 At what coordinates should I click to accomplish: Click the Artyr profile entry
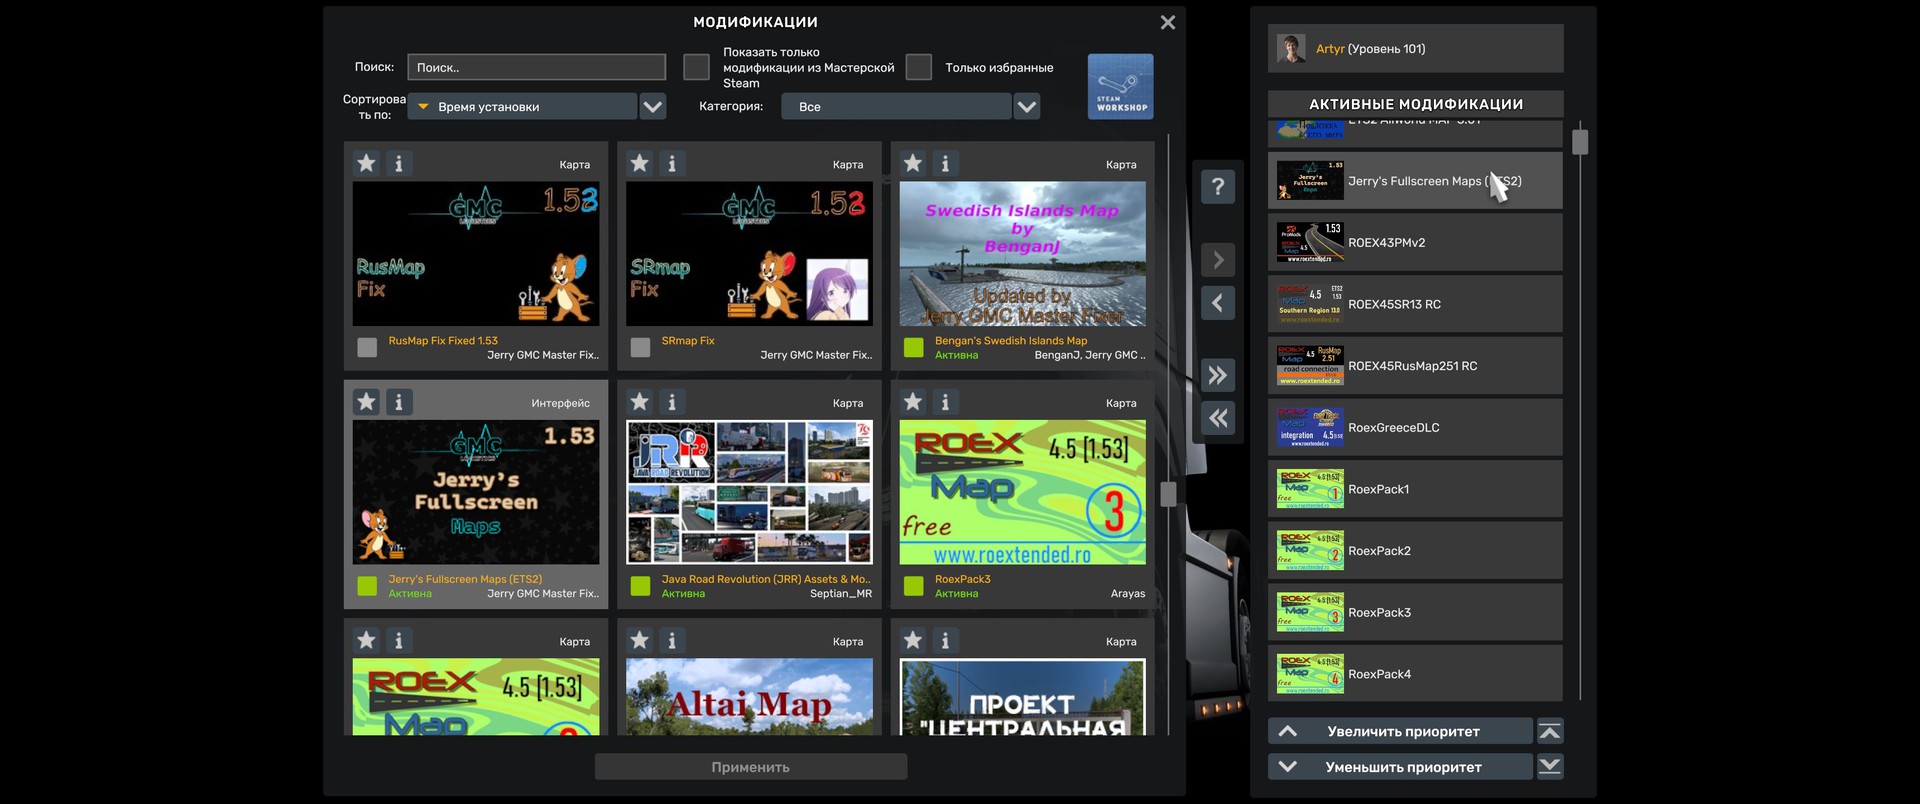(1415, 48)
